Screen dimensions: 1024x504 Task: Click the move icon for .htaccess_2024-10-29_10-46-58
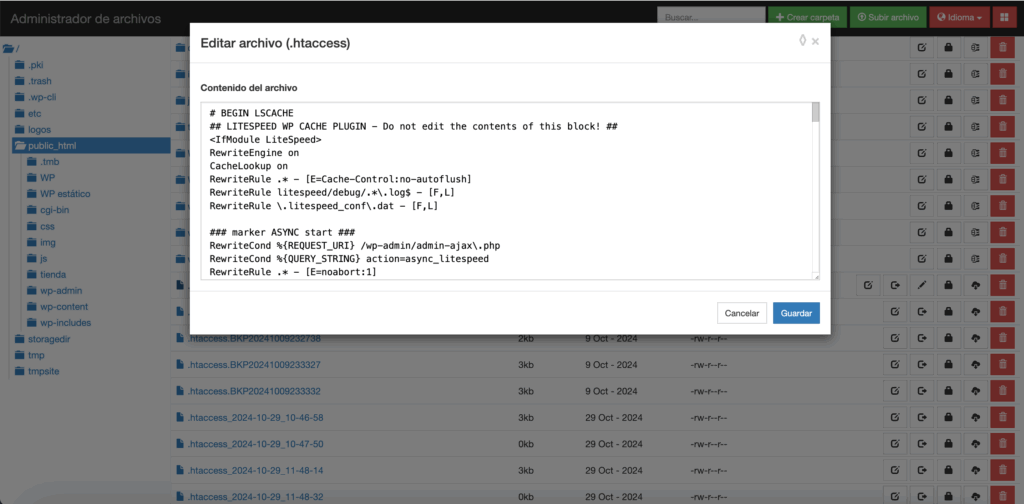(921, 417)
